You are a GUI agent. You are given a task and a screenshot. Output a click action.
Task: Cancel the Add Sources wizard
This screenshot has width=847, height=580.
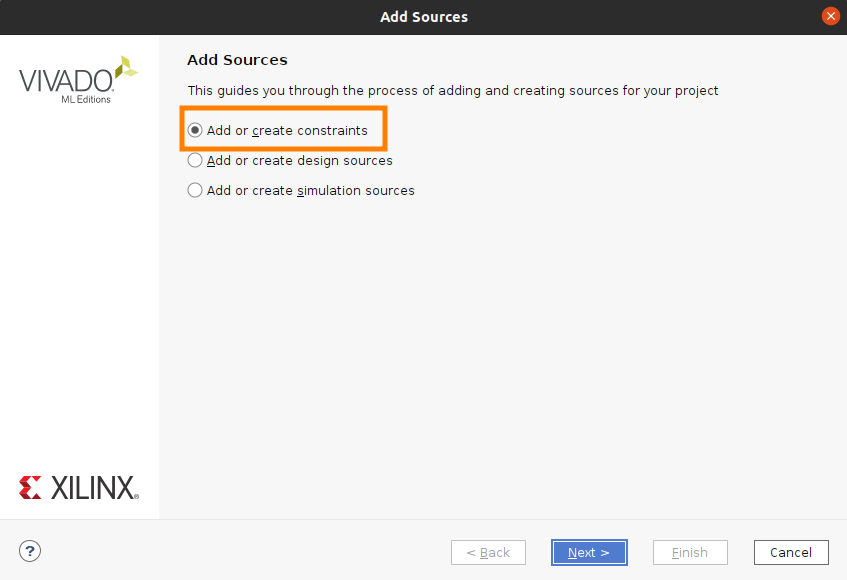click(791, 552)
